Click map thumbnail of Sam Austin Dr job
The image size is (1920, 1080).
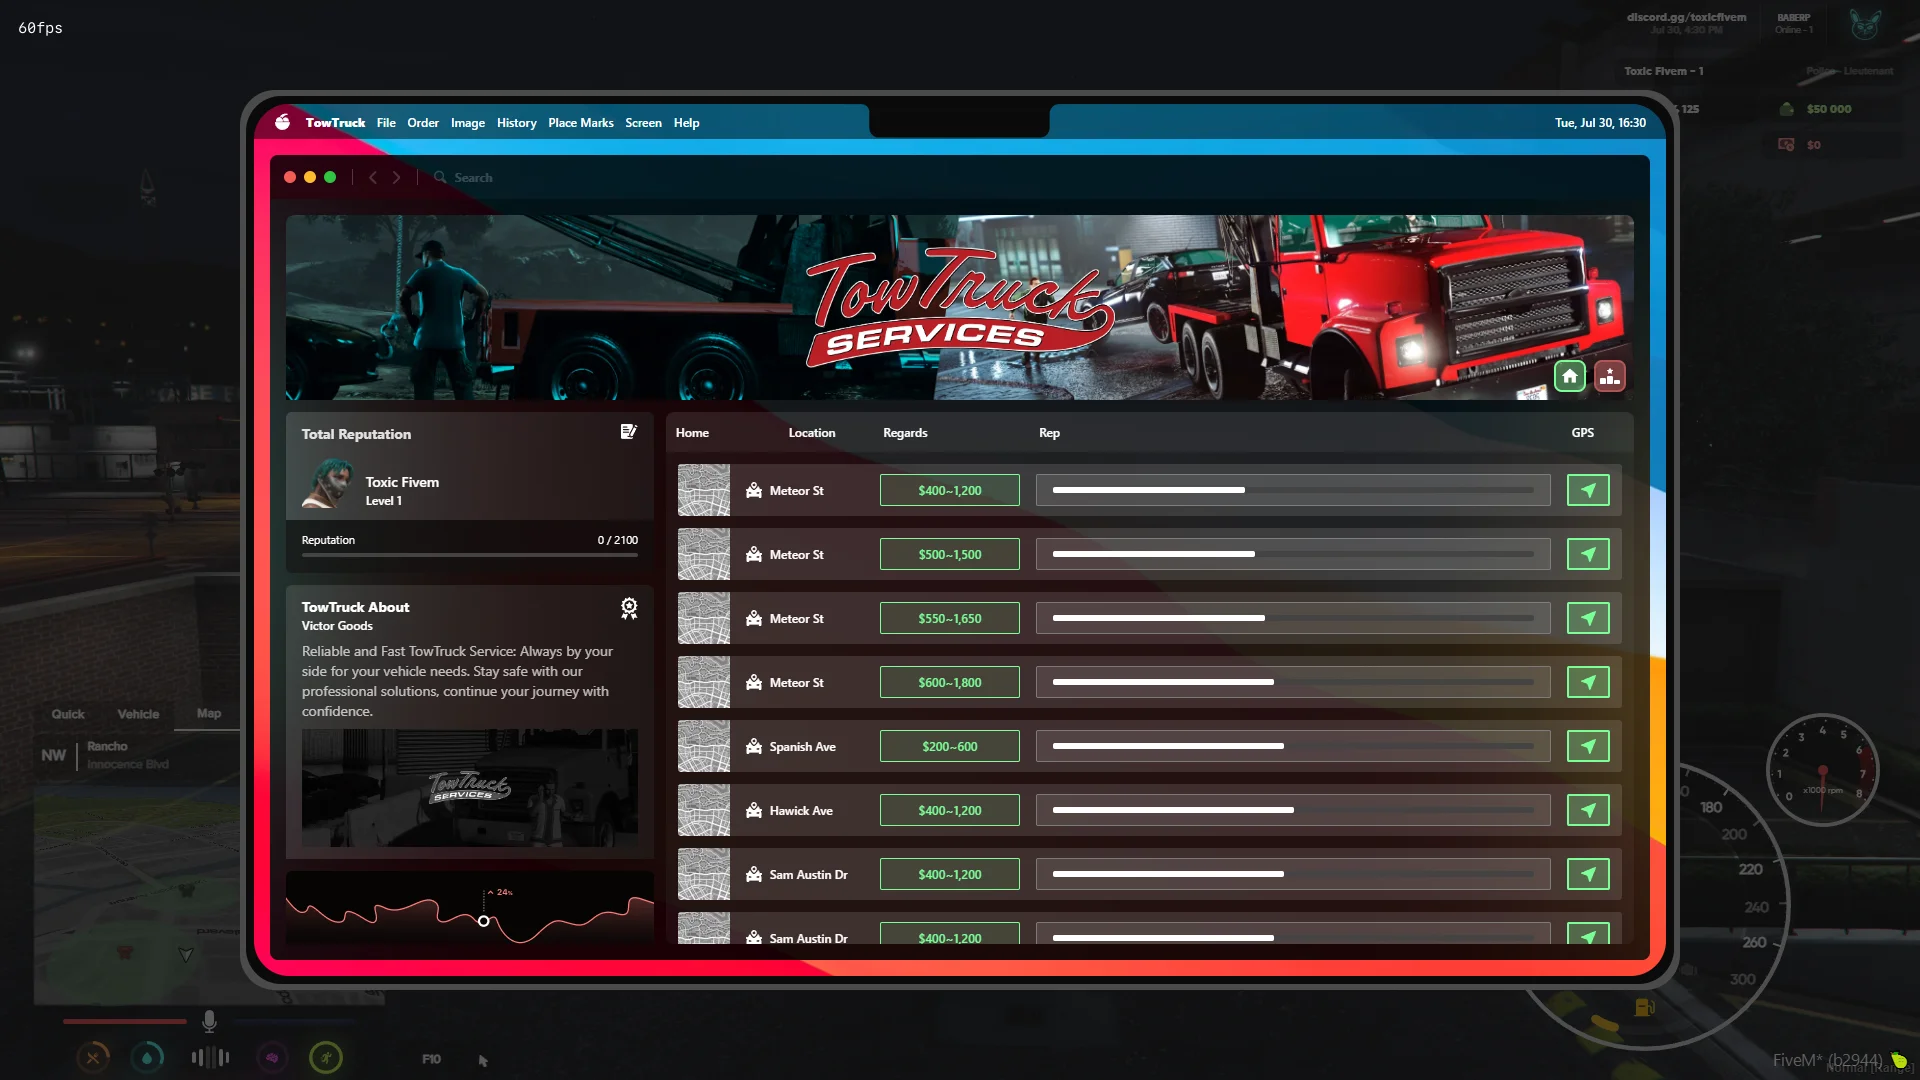pyautogui.click(x=703, y=874)
